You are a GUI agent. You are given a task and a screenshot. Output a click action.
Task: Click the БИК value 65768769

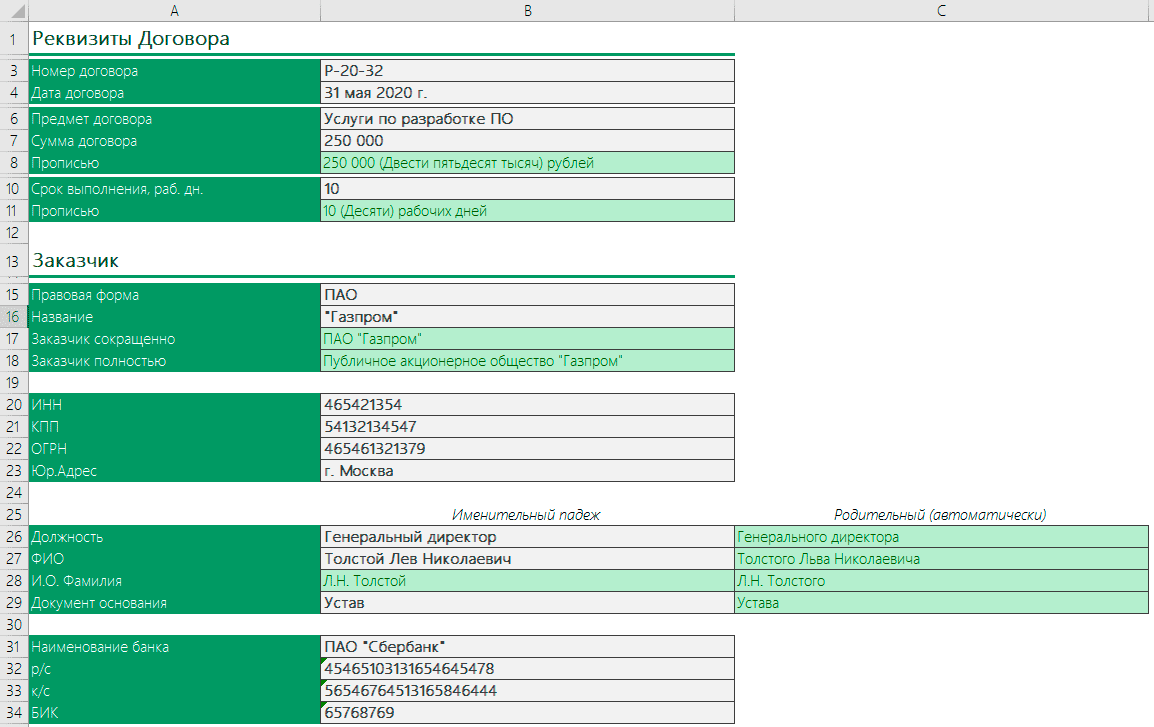coord(527,713)
